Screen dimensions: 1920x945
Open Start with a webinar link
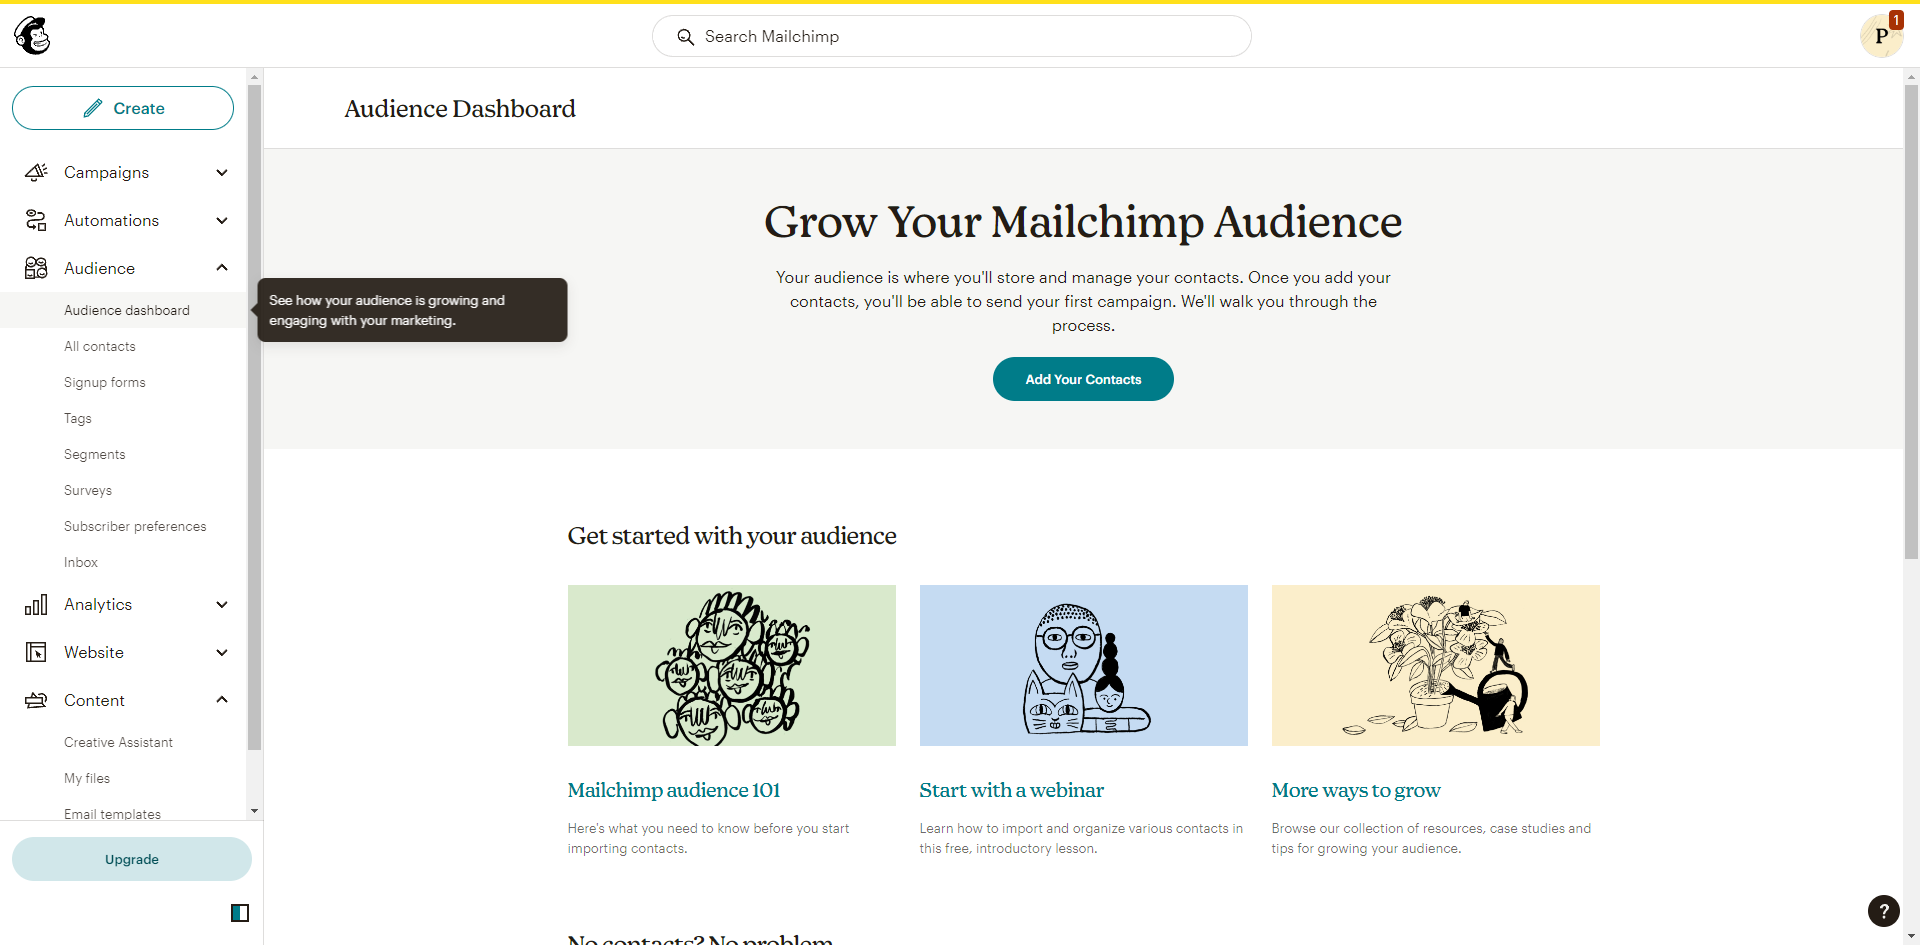click(x=1012, y=790)
